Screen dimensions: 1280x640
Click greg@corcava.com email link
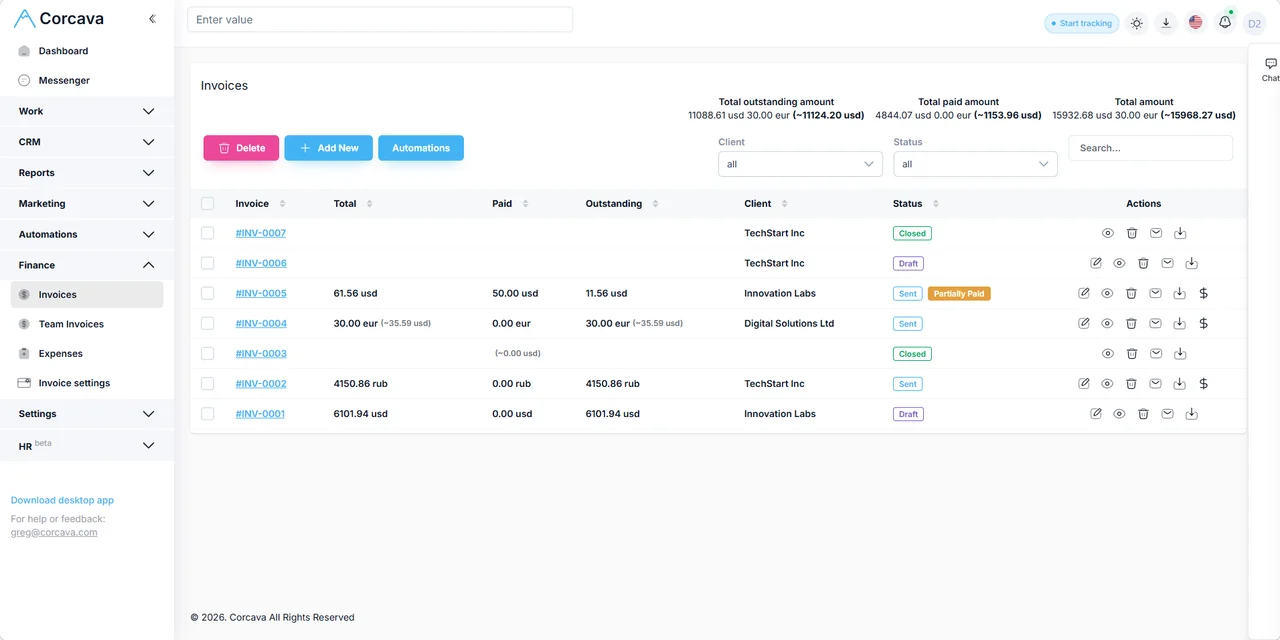54,532
